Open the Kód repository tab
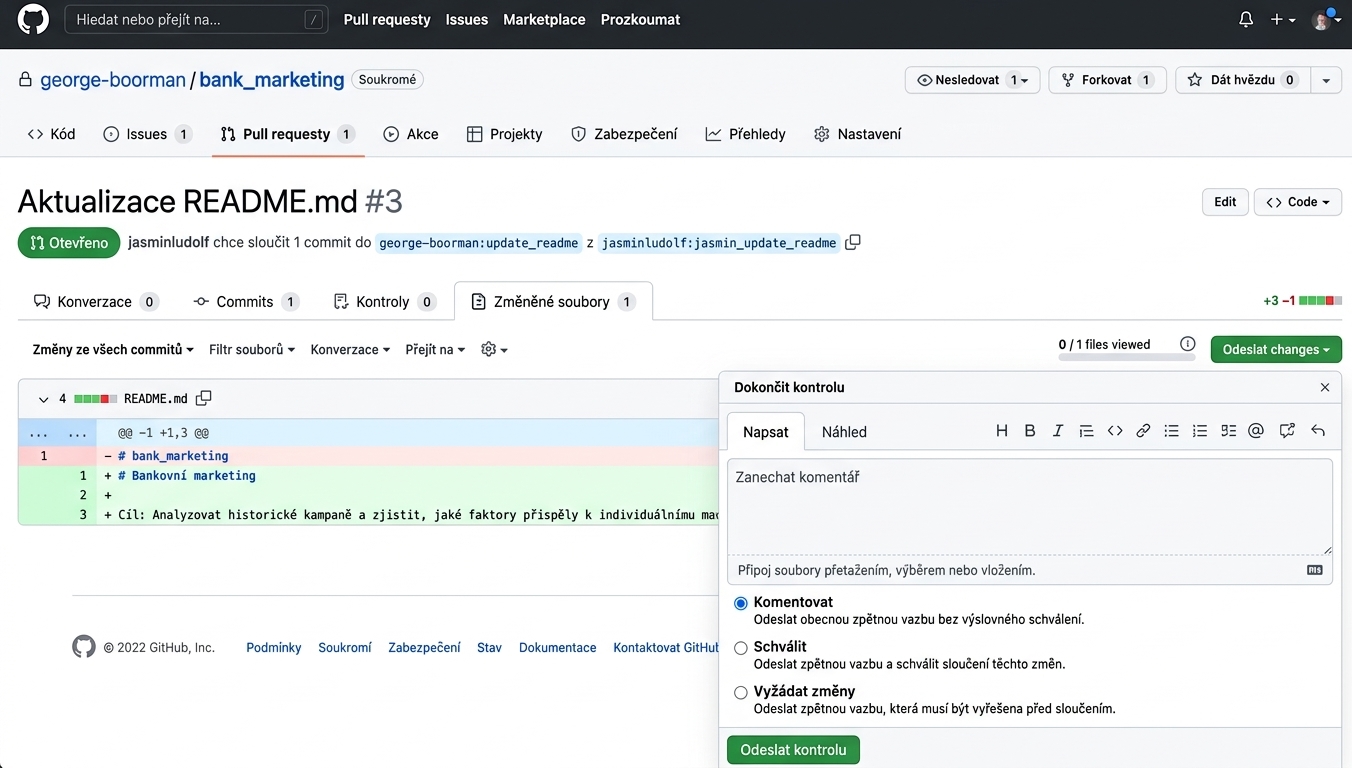The width and height of the screenshot is (1352, 768). [x=51, y=134]
